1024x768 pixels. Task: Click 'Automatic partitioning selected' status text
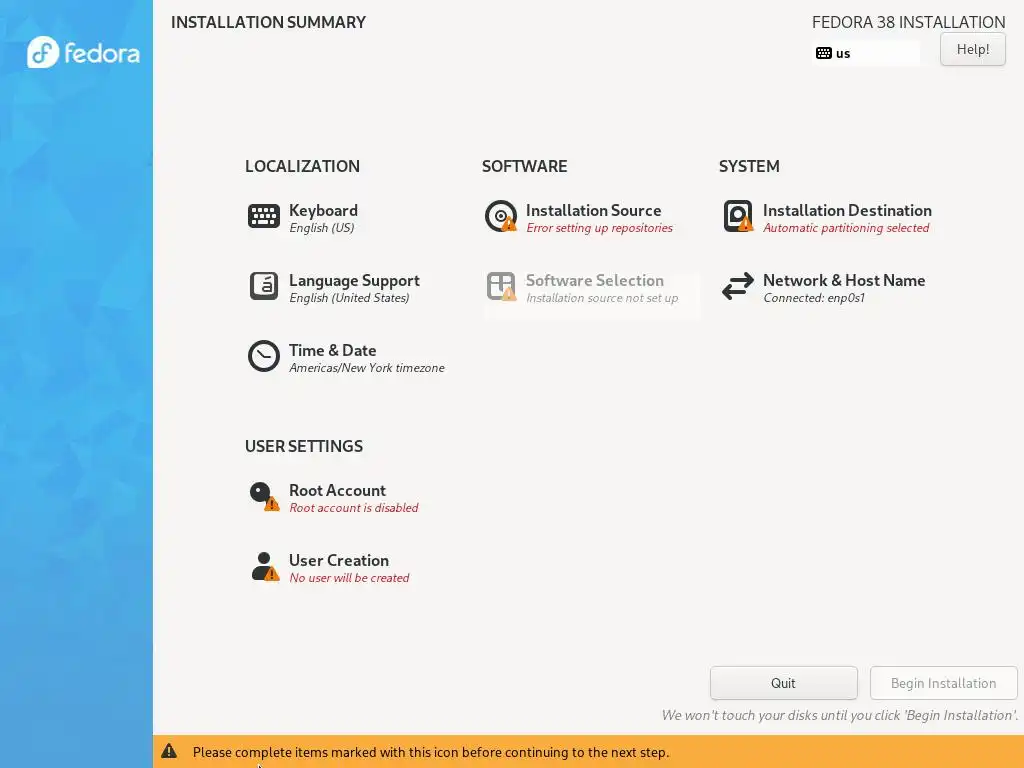846,228
